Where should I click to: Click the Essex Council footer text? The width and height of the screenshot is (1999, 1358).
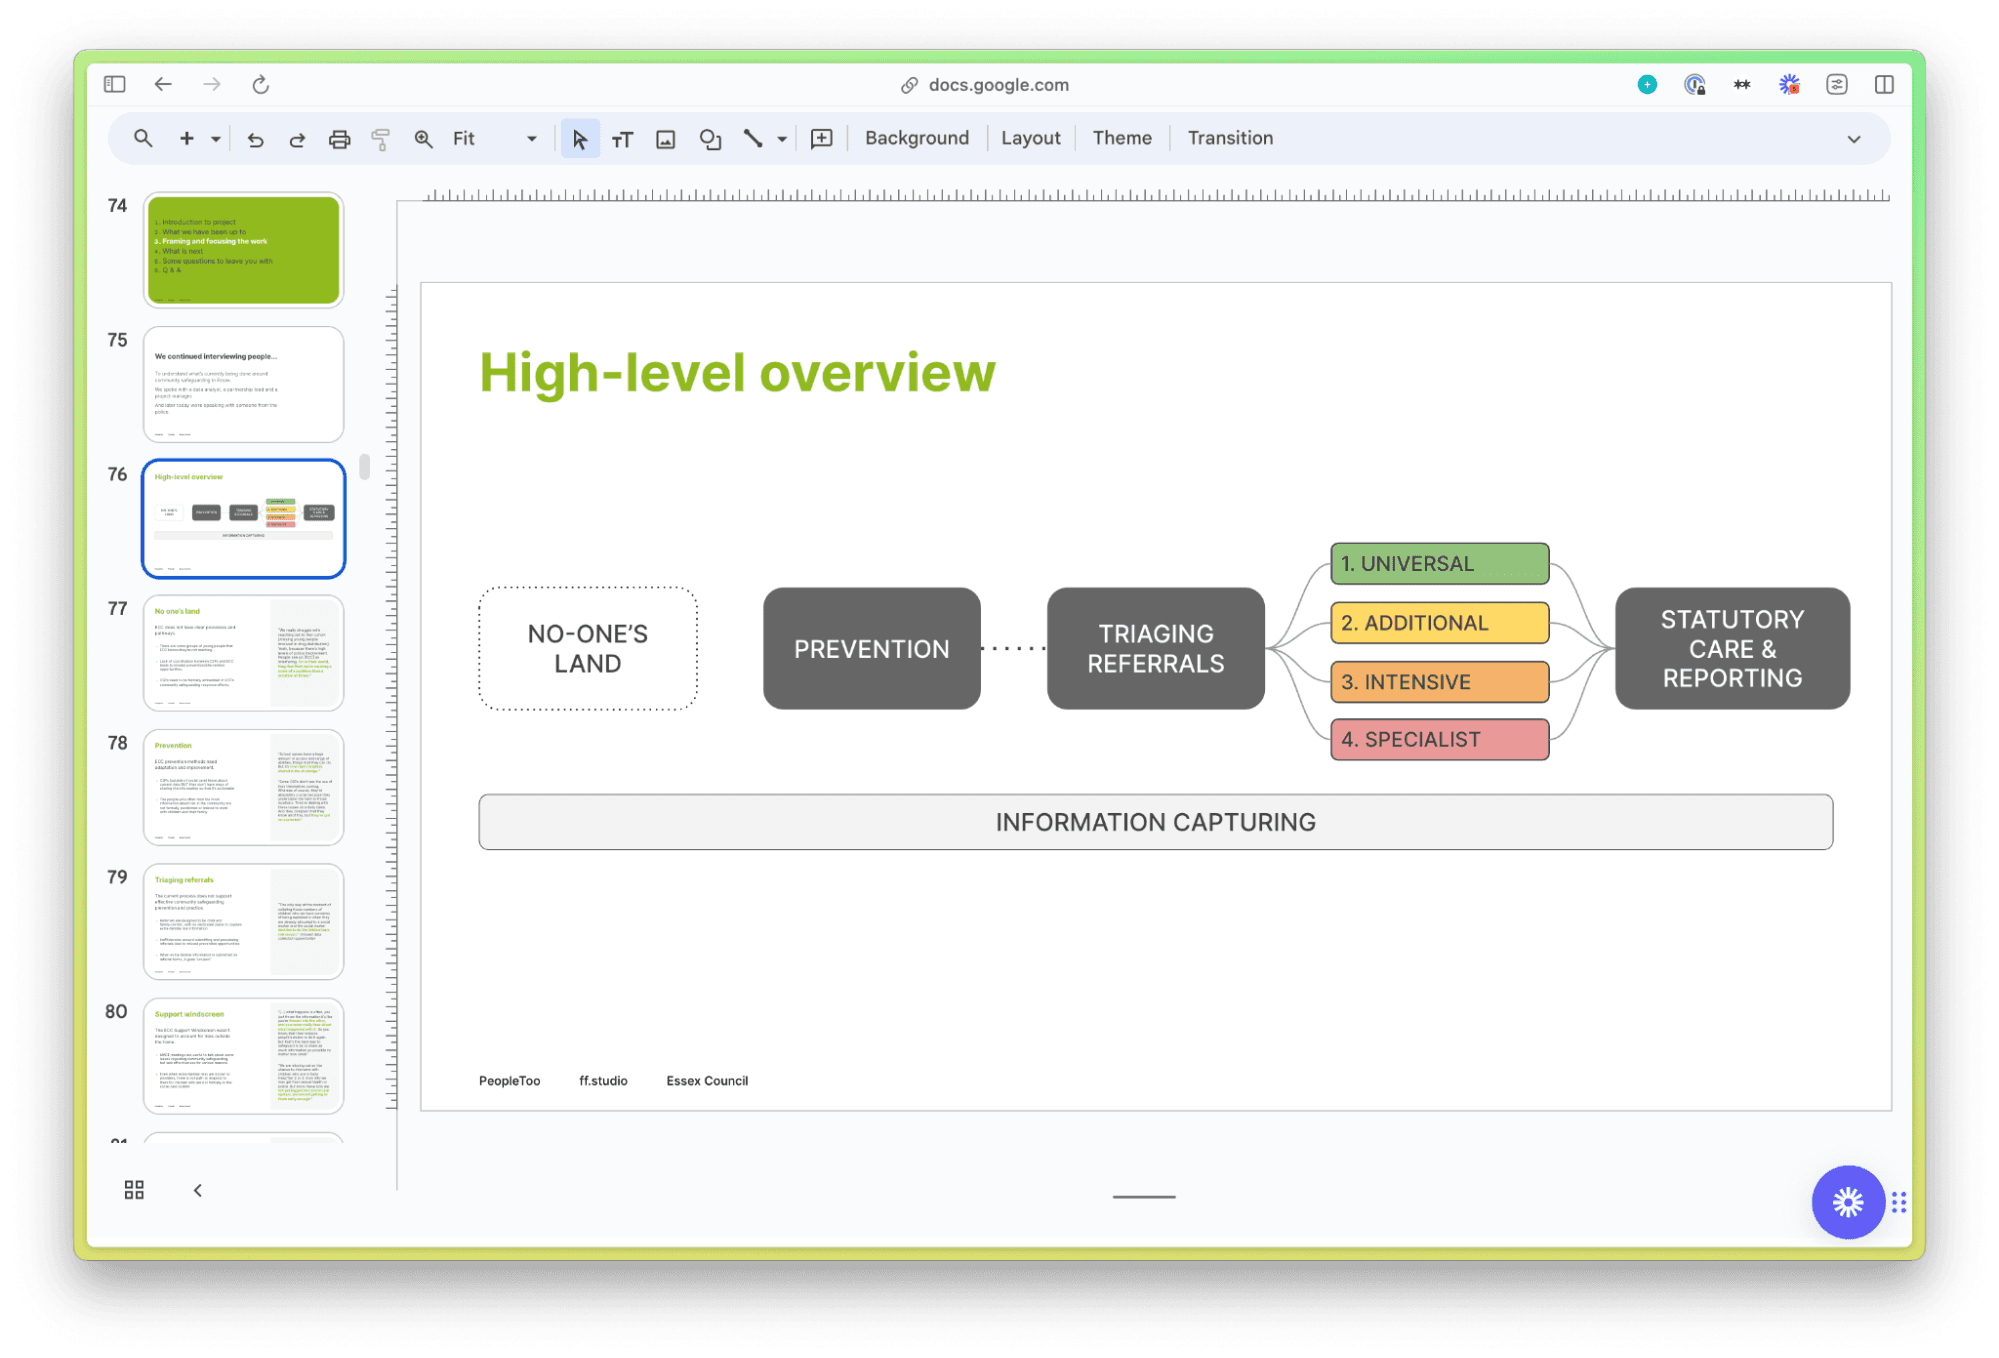pos(707,1081)
